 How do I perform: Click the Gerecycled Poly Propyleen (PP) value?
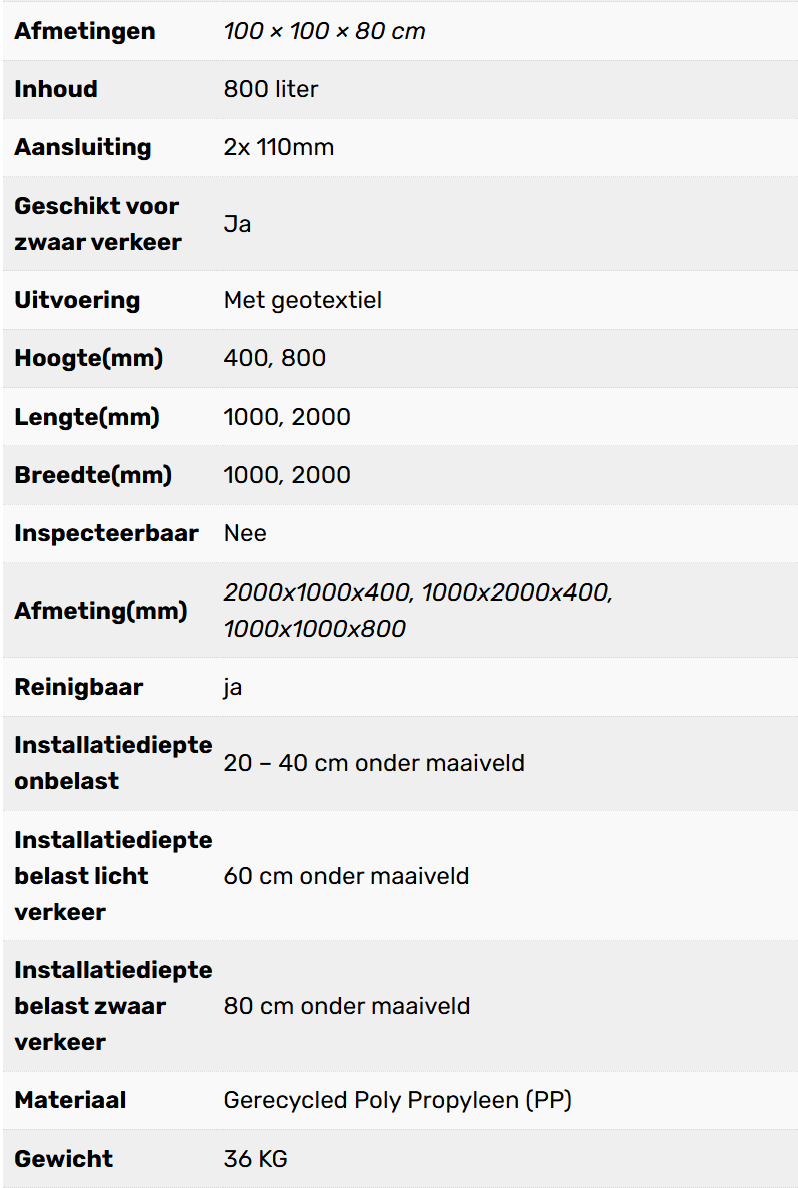tap(397, 1100)
